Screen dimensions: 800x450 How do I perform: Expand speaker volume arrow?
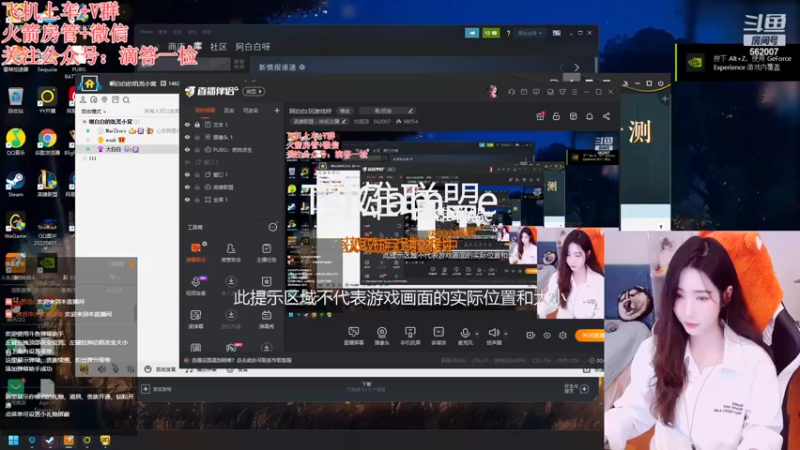click(506, 334)
